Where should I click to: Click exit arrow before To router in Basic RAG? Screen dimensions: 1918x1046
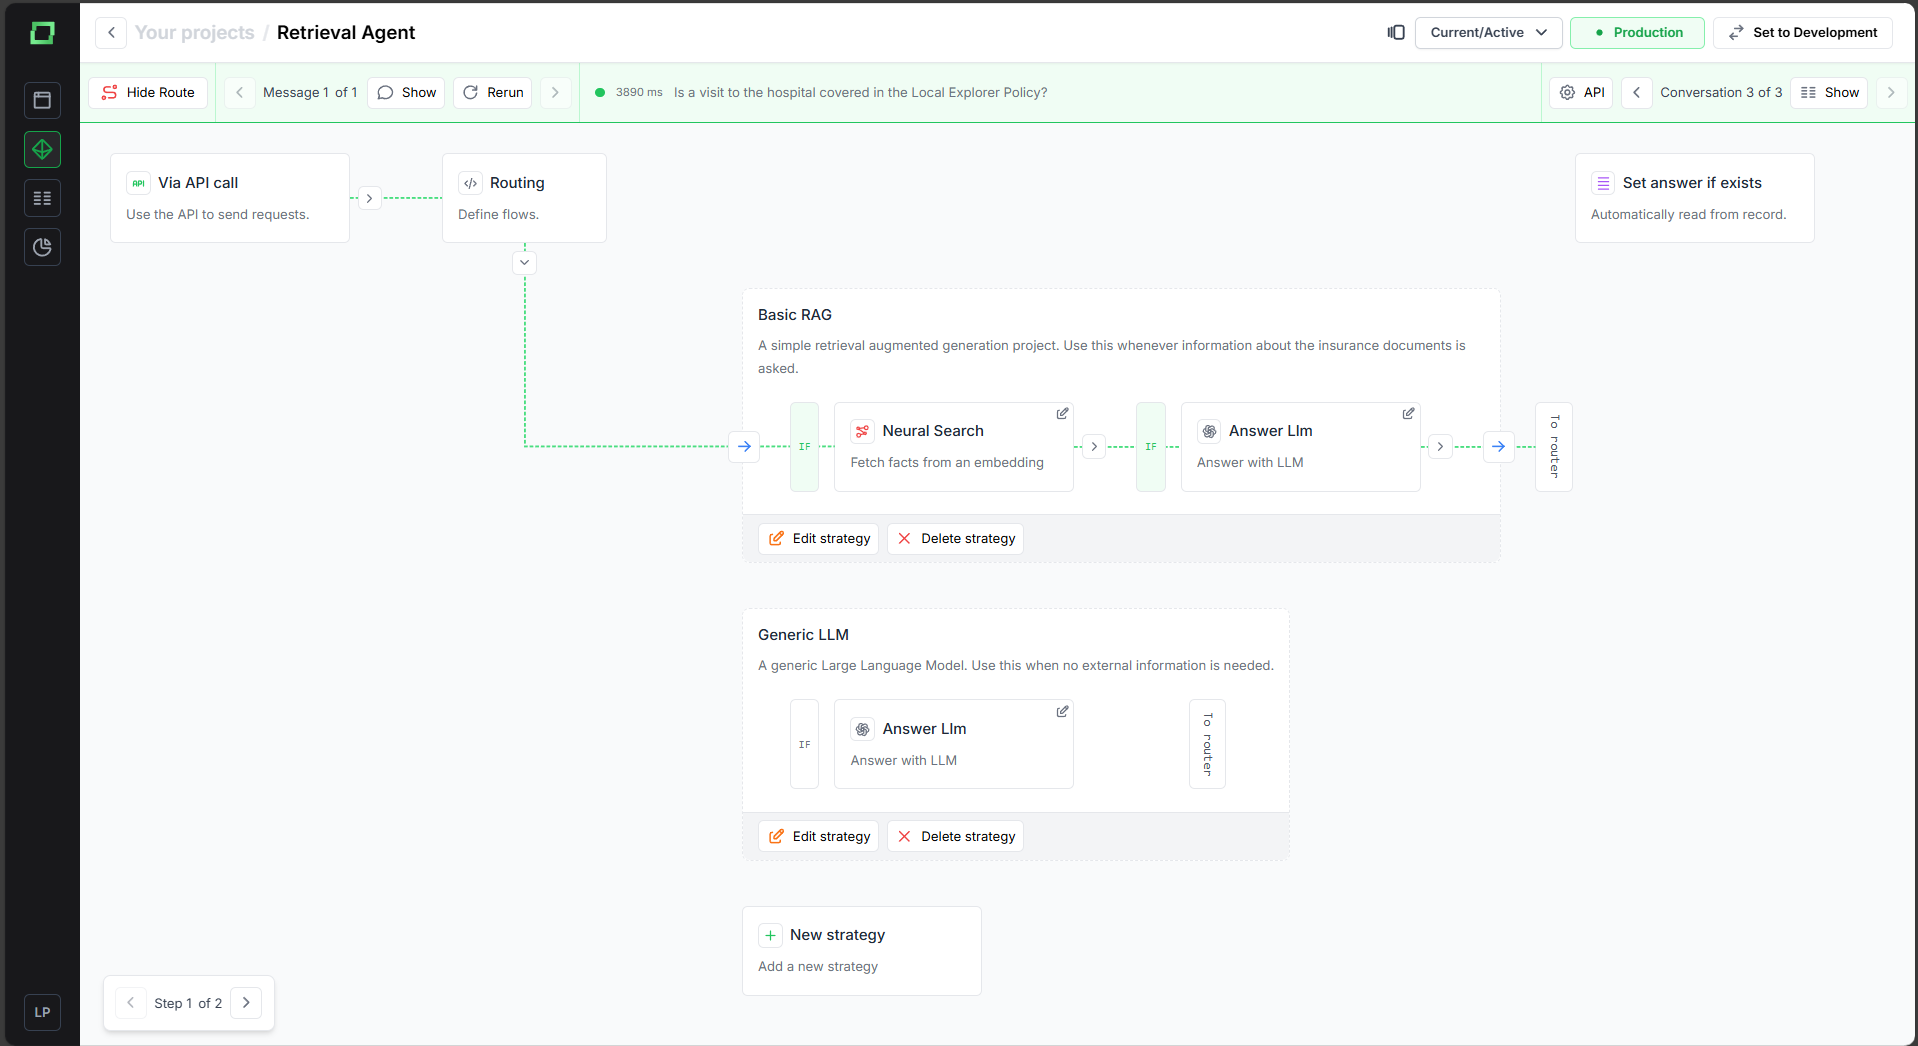pos(1498,446)
